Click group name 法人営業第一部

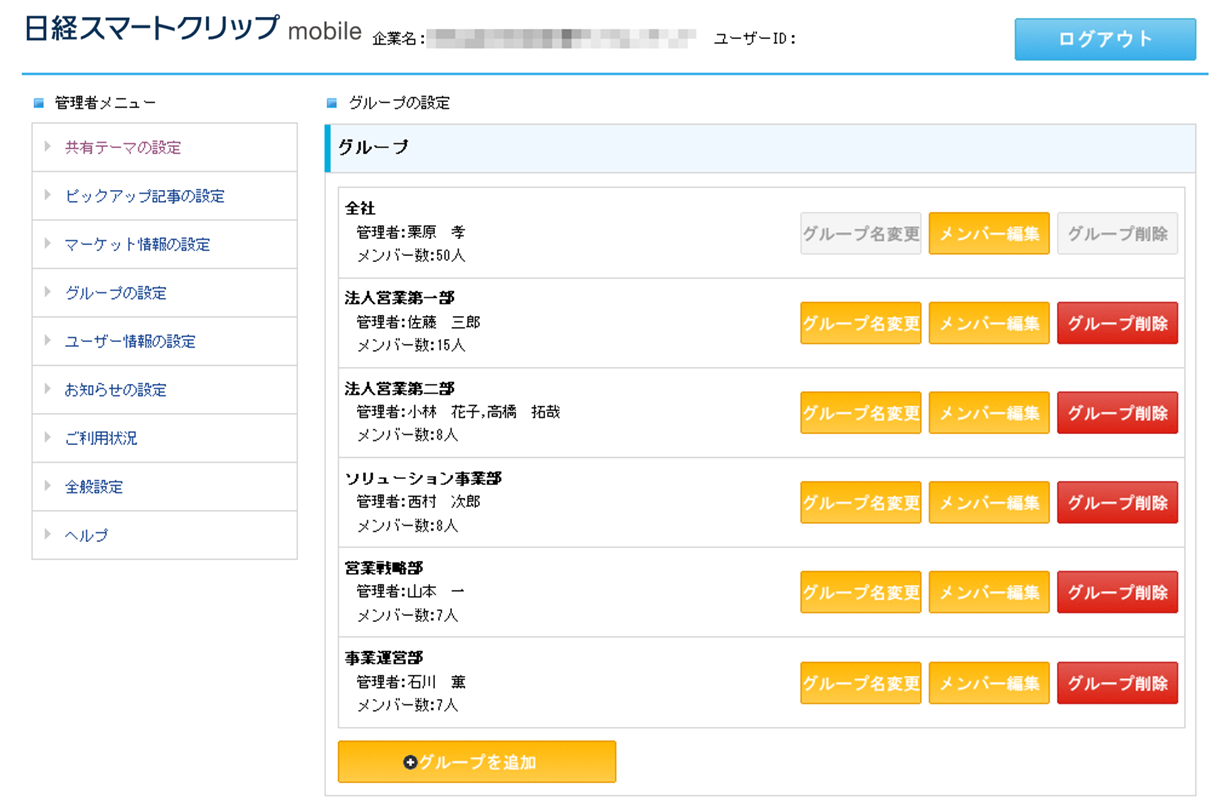399,298
